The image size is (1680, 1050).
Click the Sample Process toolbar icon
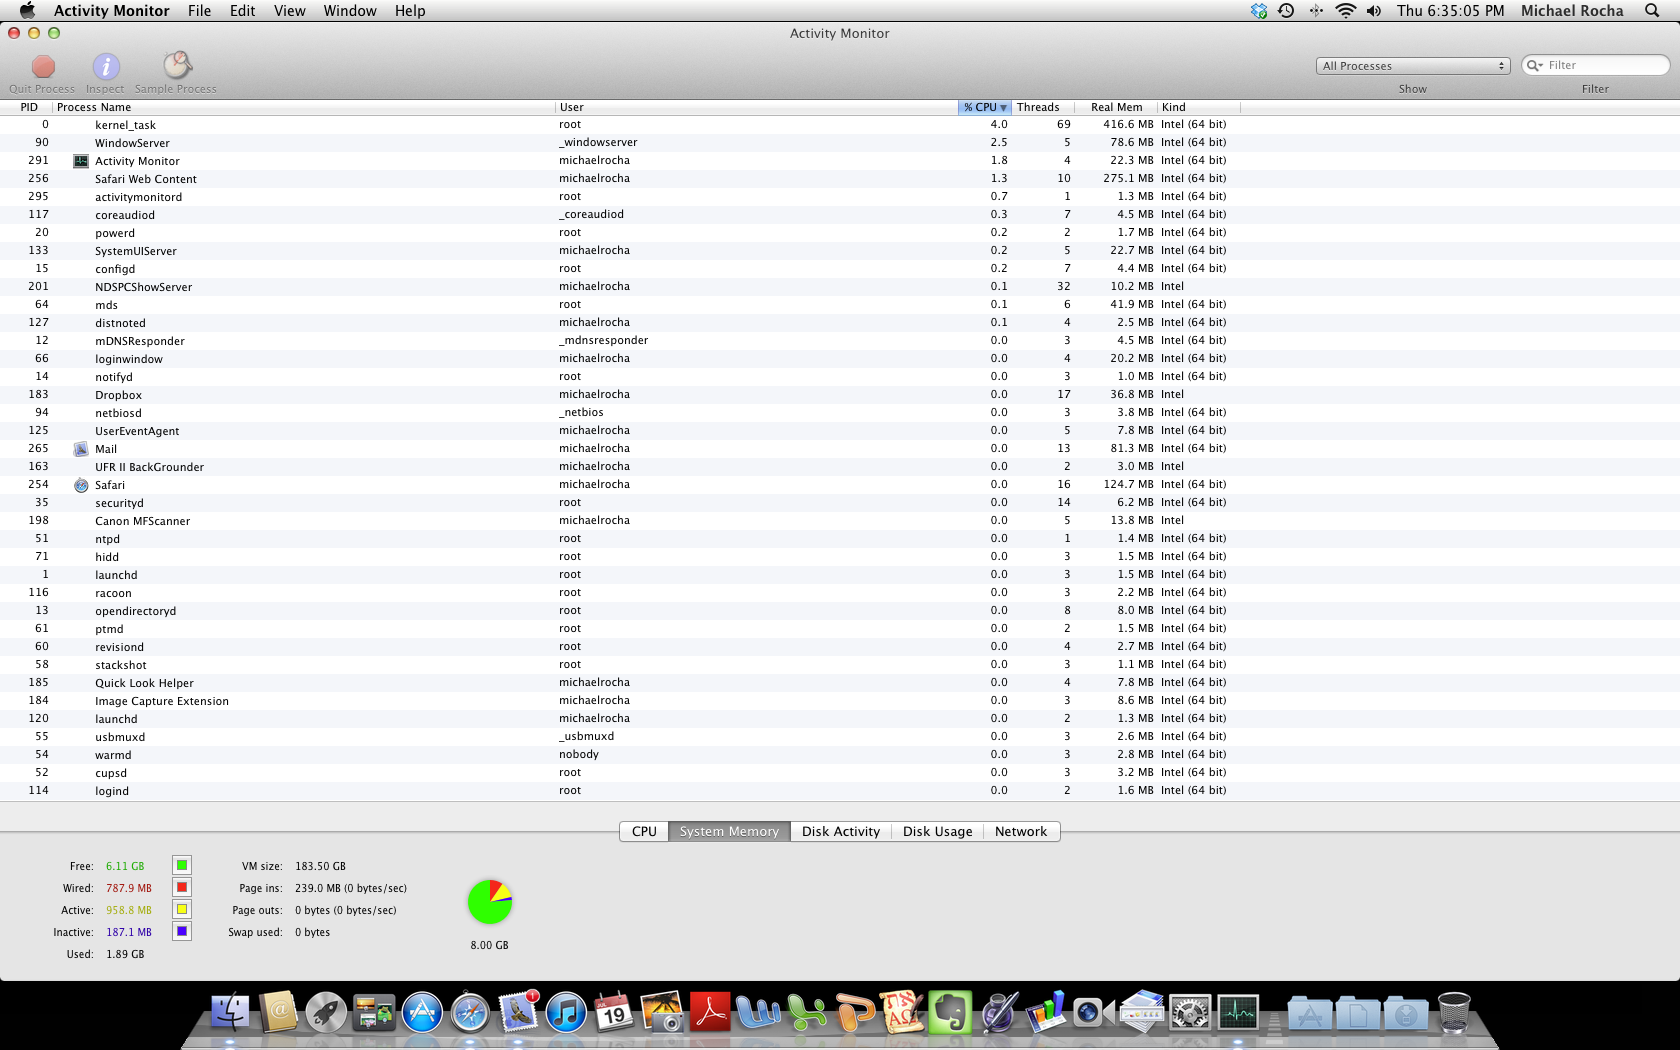[x=177, y=66]
